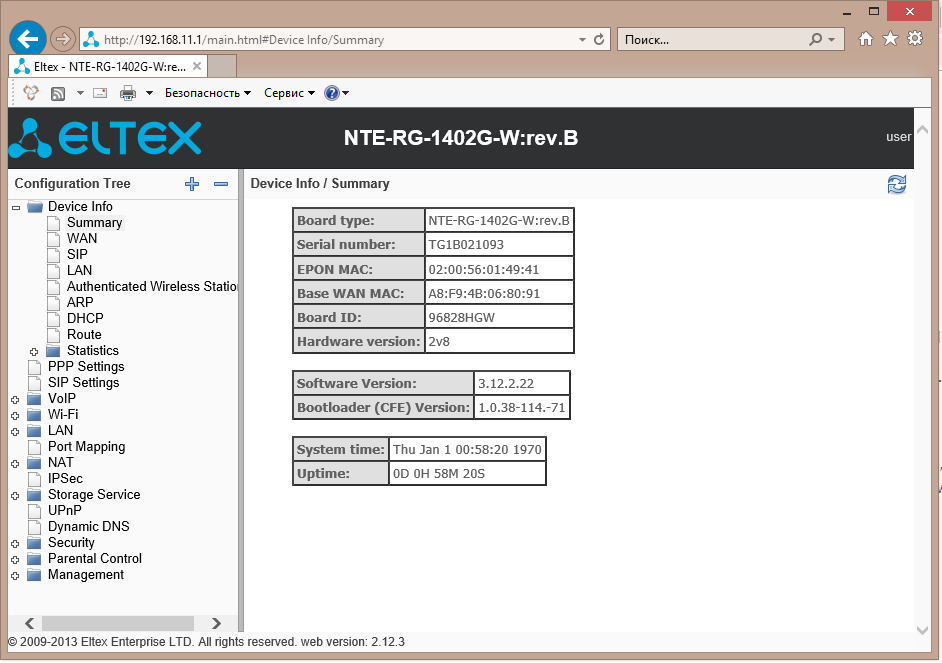Expand all nodes with the plus icon

[192, 184]
